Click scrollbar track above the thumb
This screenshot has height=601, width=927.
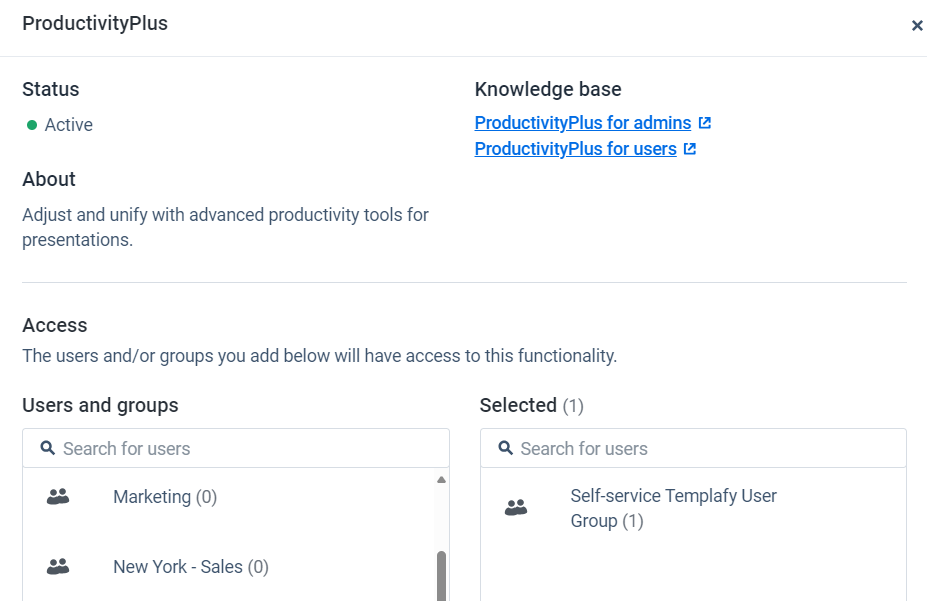coord(441,518)
